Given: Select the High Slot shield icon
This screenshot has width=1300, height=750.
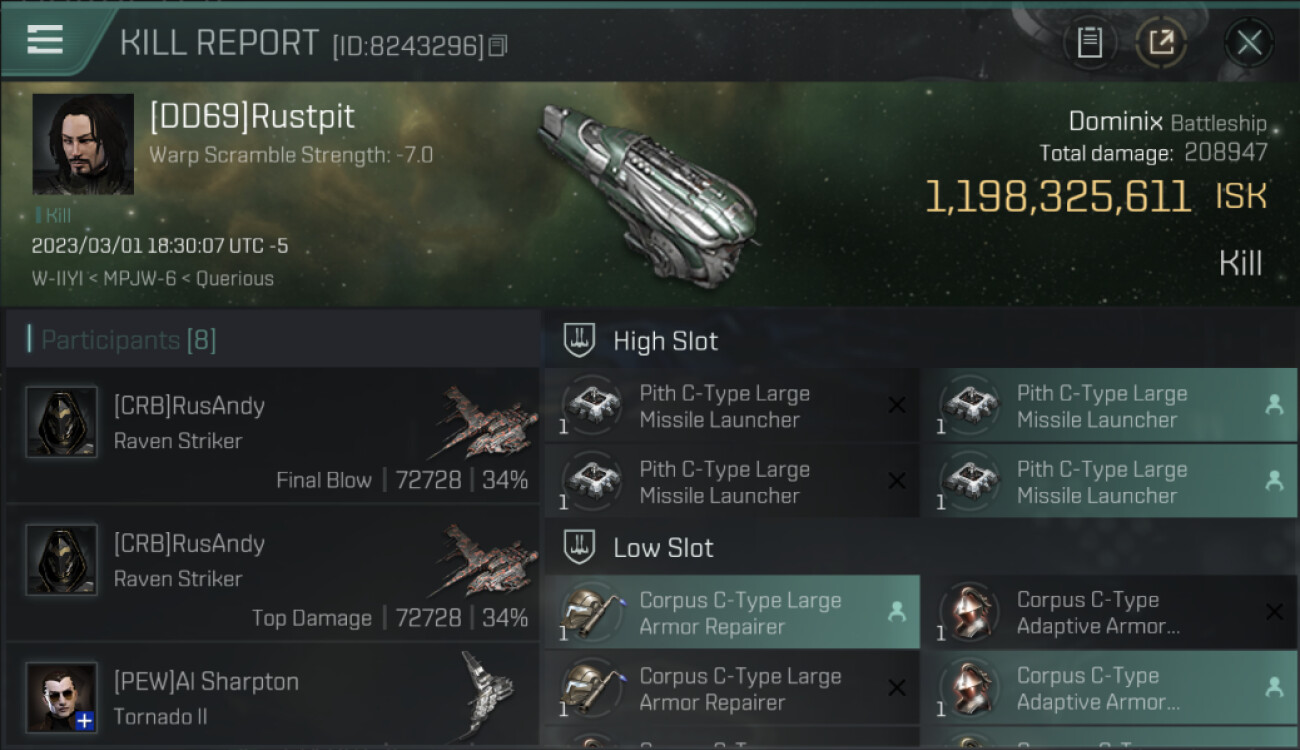Looking at the screenshot, I should click(x=579, y=340).
